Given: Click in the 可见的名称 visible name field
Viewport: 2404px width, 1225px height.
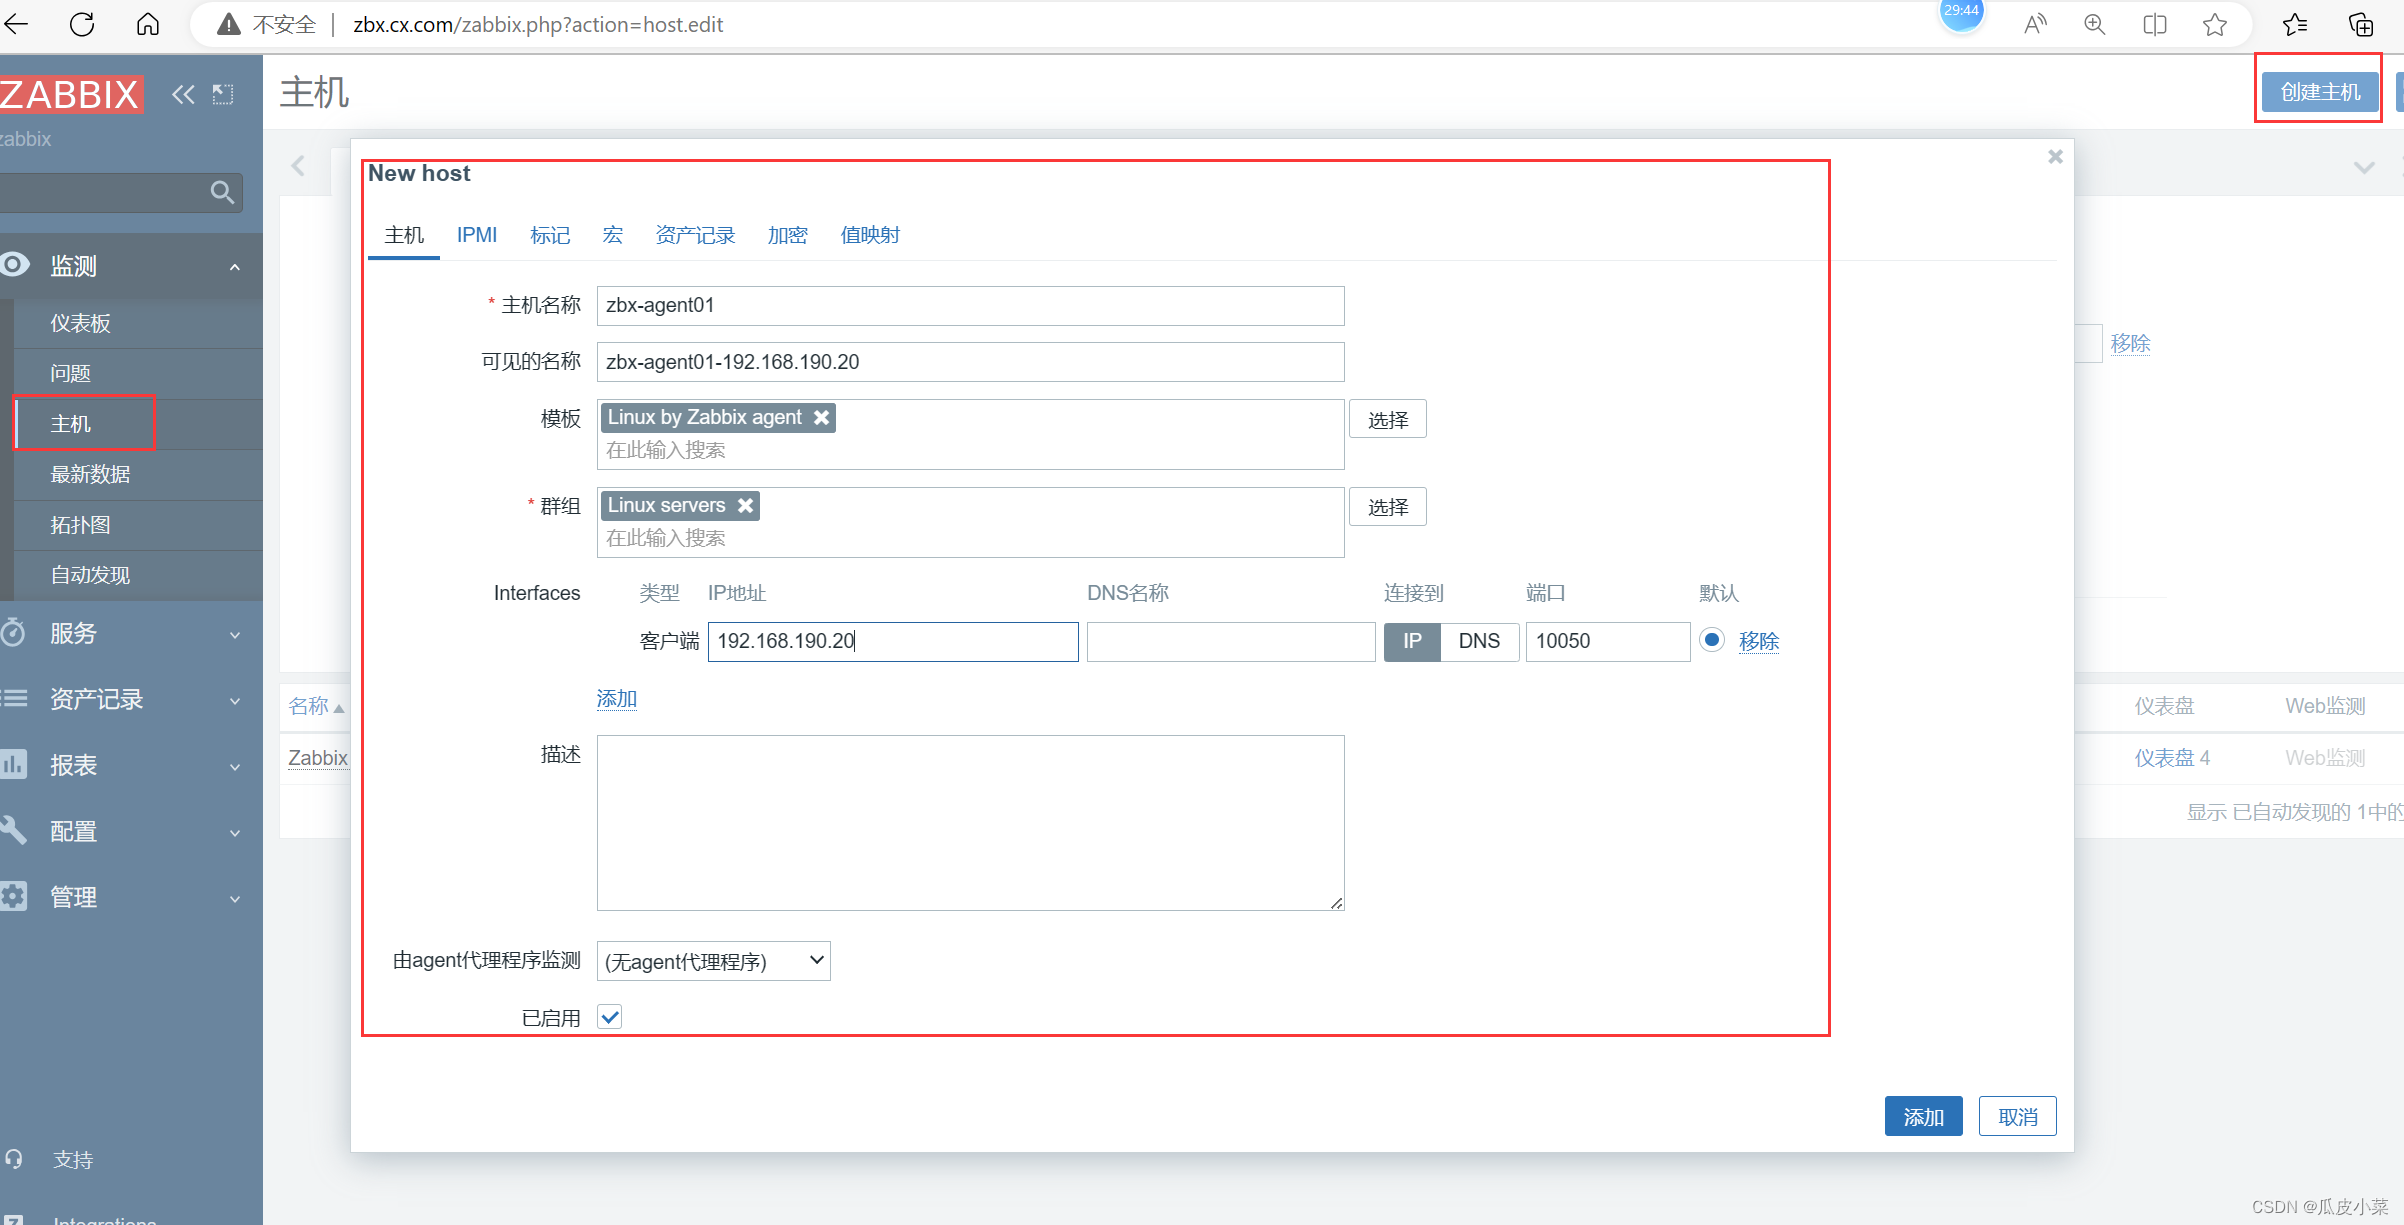Looking at the screenshot, I should tap(970, 362).
